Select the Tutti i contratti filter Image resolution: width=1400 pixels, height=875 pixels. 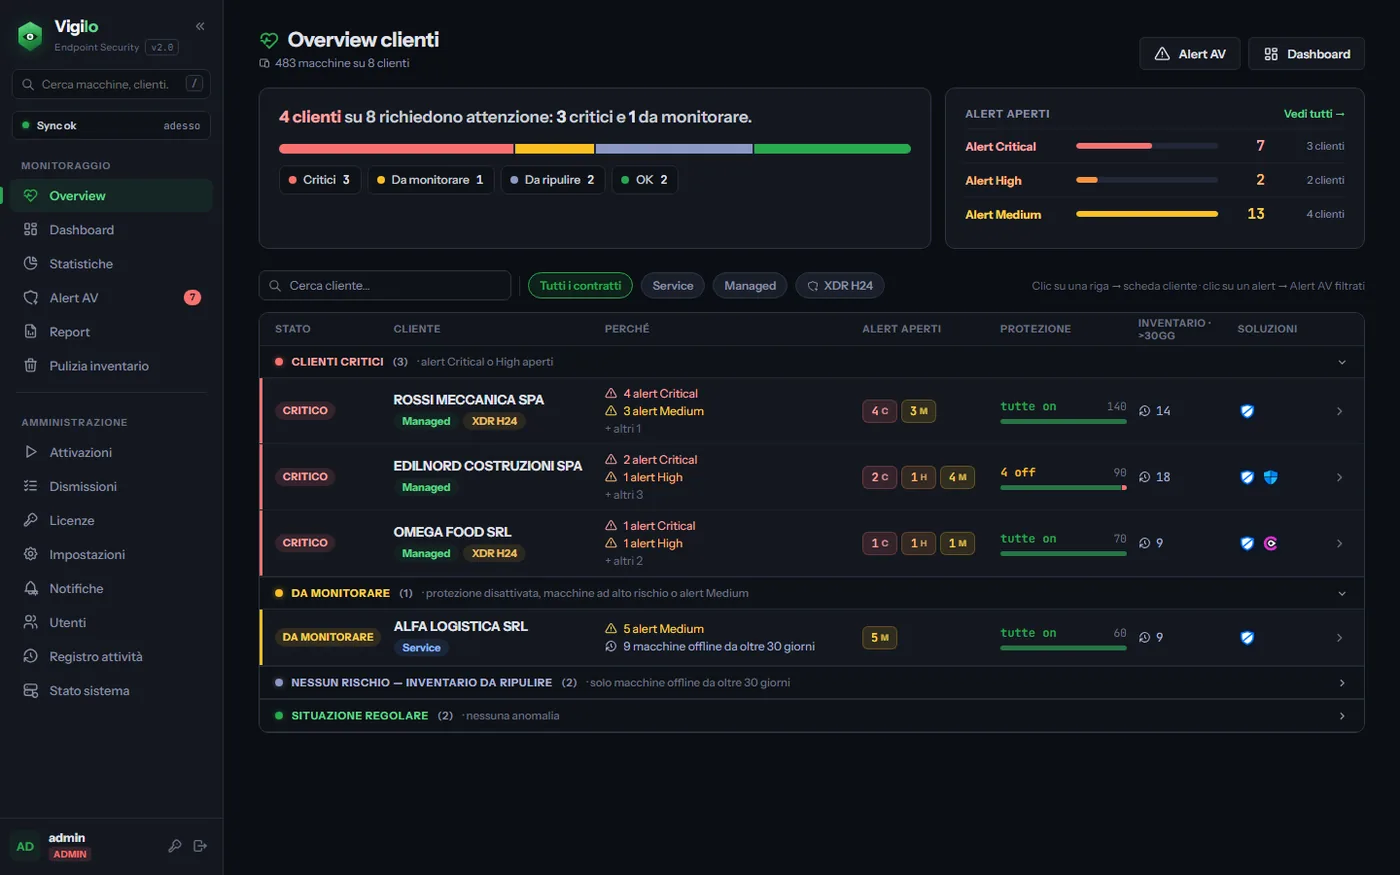coord(580,286)
